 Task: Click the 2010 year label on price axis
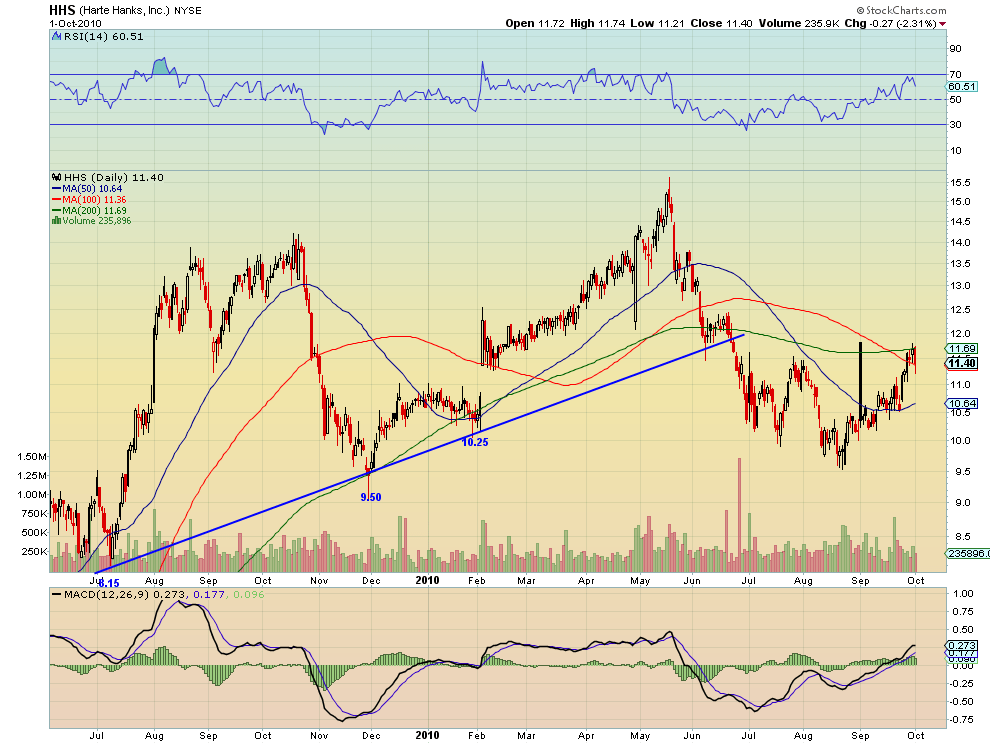(x=427, y=580)
